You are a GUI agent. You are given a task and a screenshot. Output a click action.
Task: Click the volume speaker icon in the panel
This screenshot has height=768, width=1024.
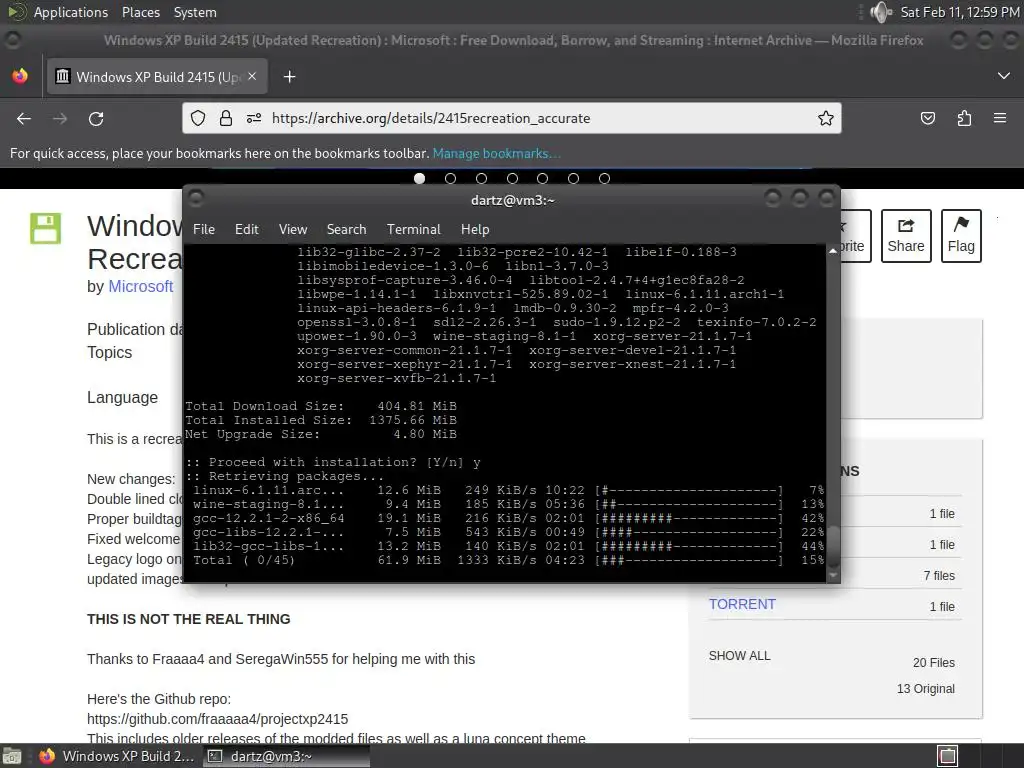click(x=881, y=12)
